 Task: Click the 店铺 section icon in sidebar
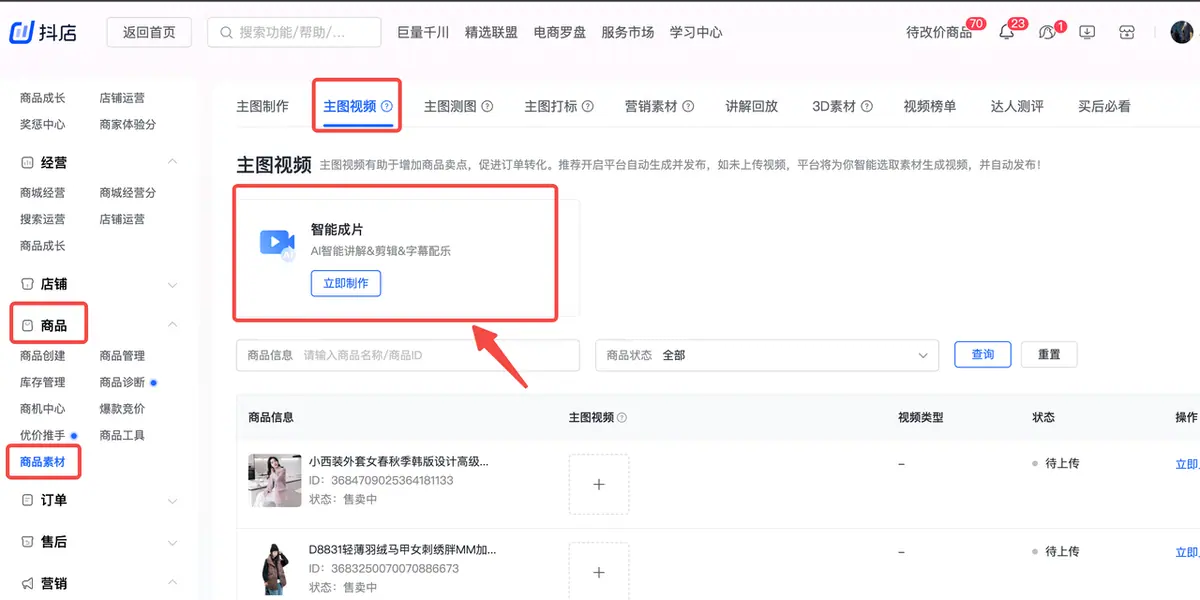point(27,284)
